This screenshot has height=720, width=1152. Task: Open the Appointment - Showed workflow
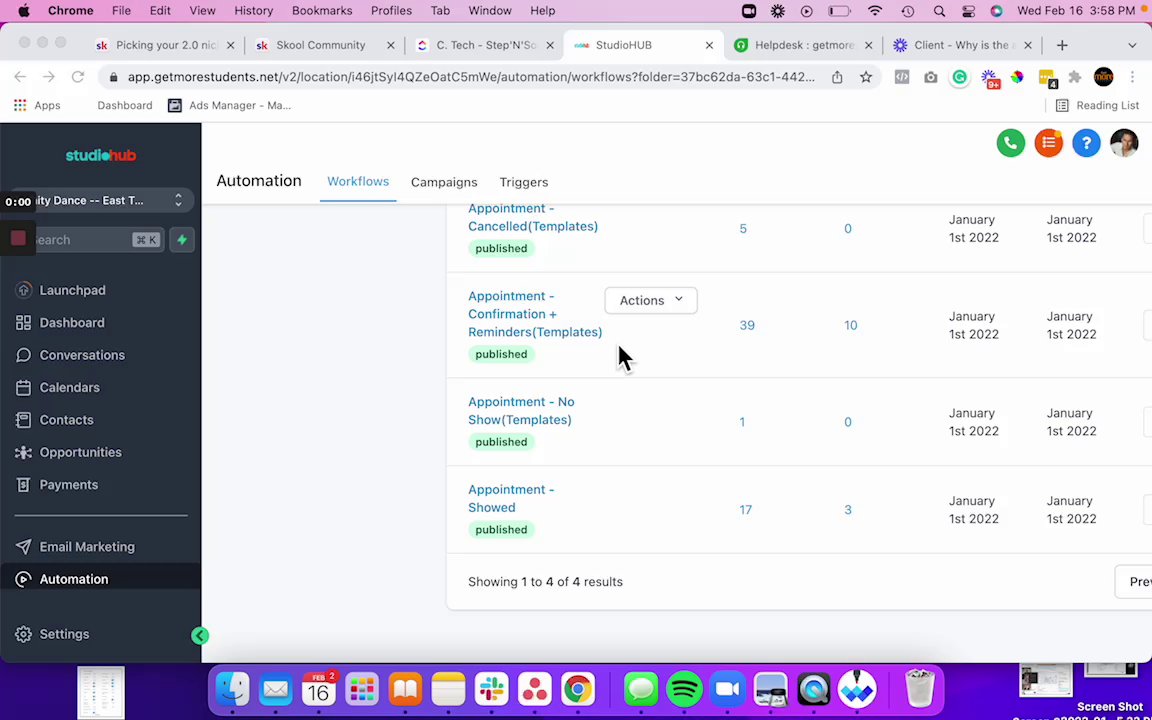coord(511,498)
